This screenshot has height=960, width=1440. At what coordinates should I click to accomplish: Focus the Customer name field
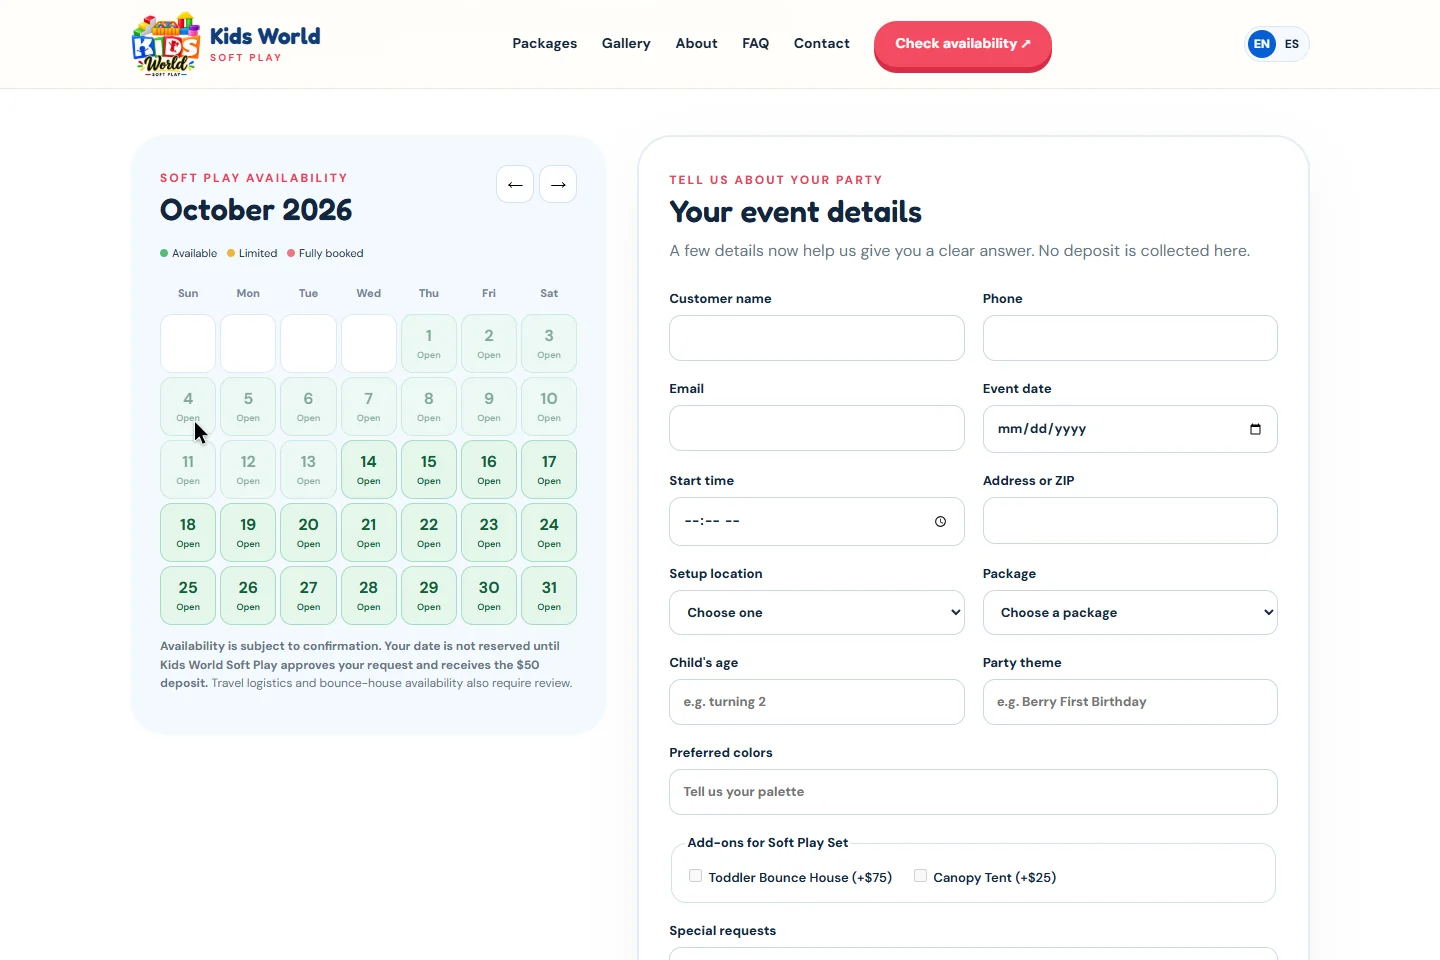click(817, 338)
